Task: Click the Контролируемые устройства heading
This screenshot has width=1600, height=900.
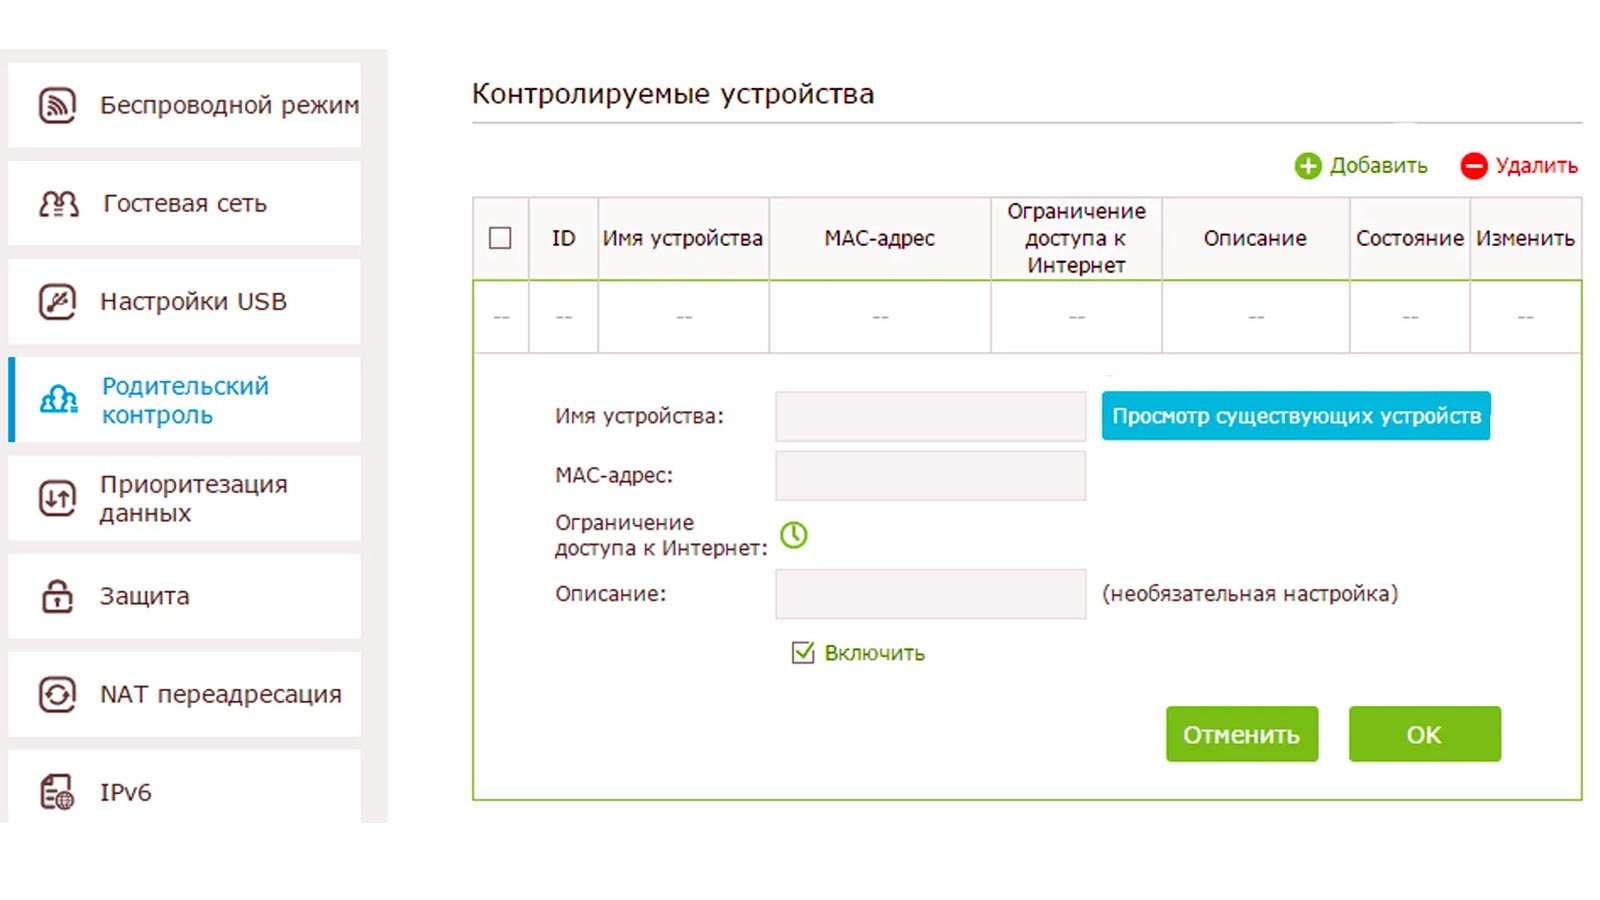Action: (673, 94)
